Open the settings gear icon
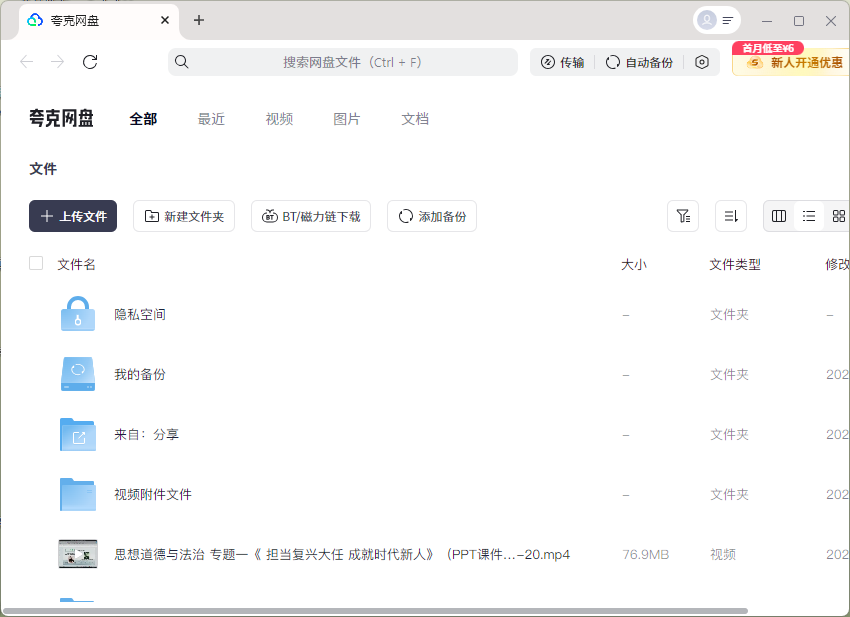The image size is (850, 617). pyautogui.click(x=702, y=62)
